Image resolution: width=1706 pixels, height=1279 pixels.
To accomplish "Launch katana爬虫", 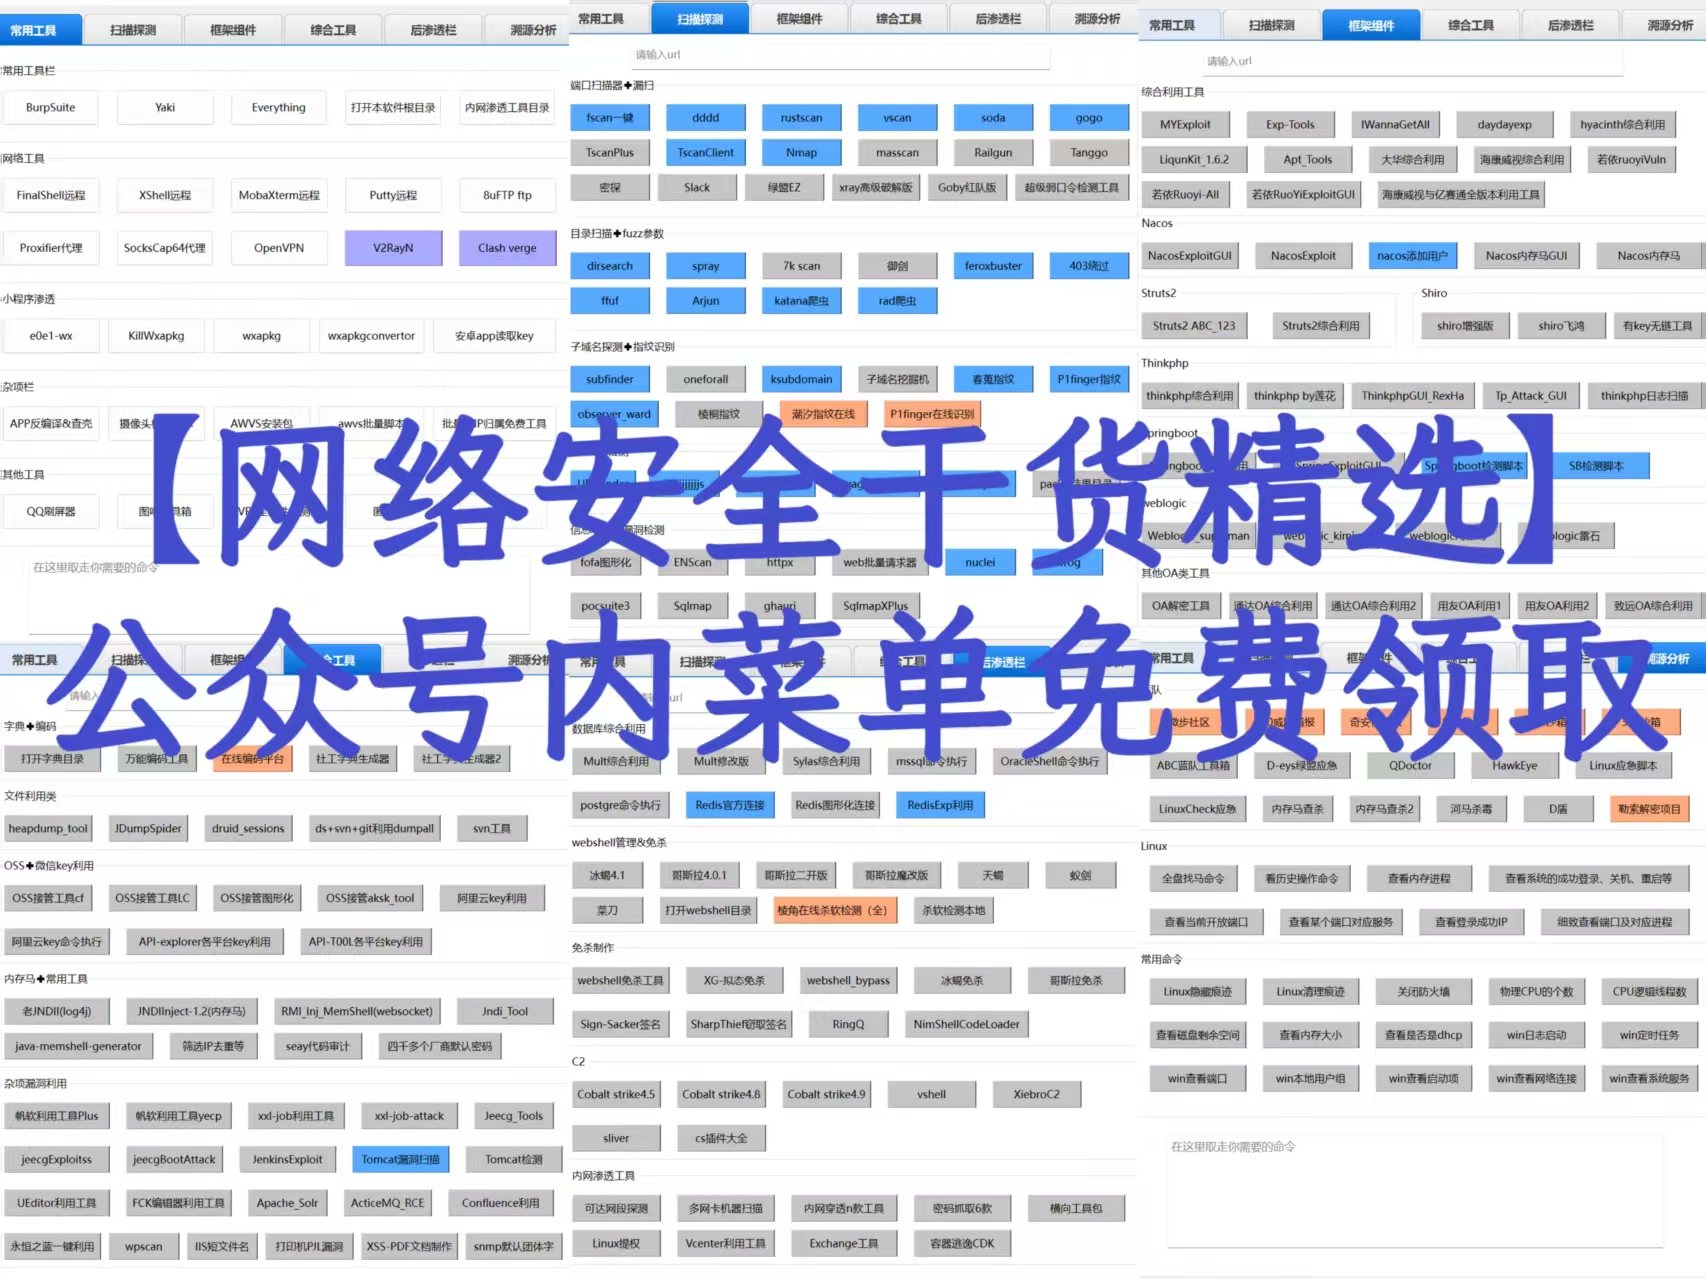I will click(x=801, y=301).
